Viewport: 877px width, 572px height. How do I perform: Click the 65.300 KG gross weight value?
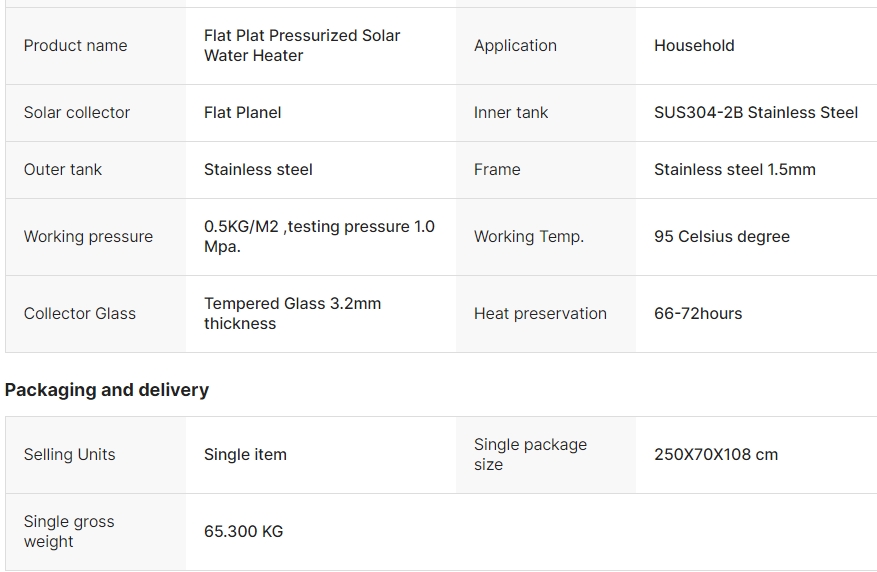point(244,531)
